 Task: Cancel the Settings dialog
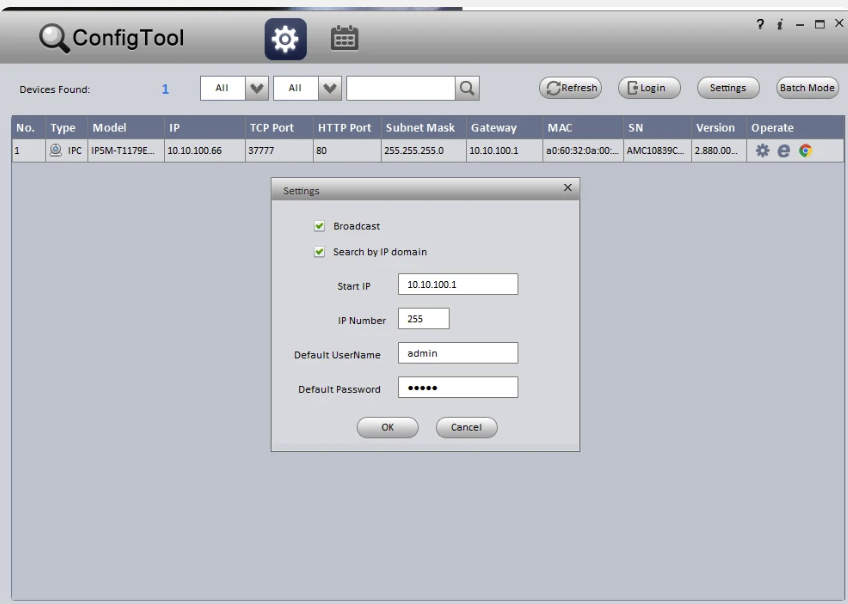(466, 427)
